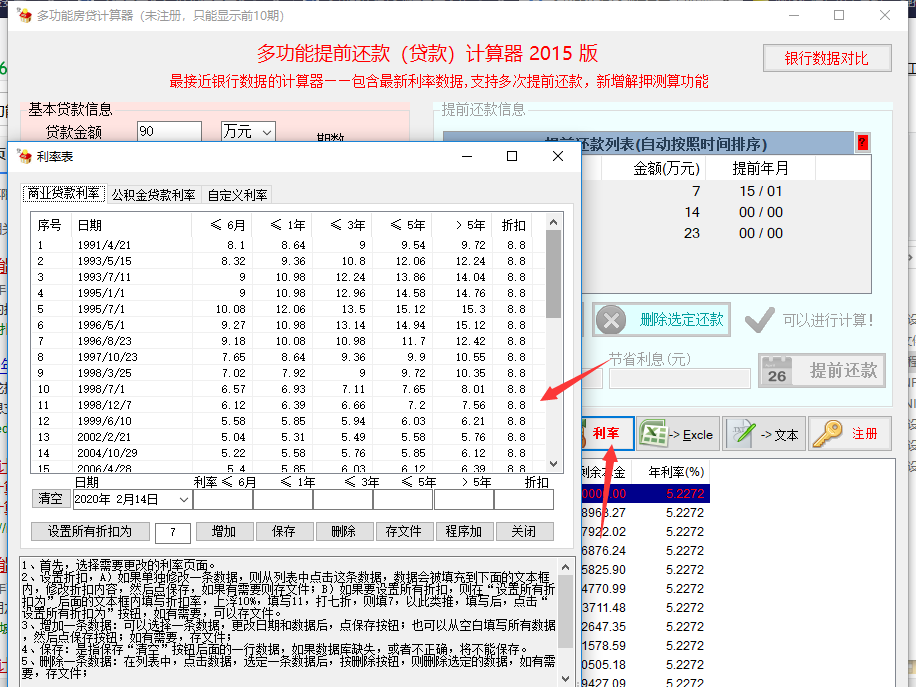Select rate row dated 1995/7/1
Image resolution: width=916 pixels, height=687 pixels.
[x=288, y=309]
